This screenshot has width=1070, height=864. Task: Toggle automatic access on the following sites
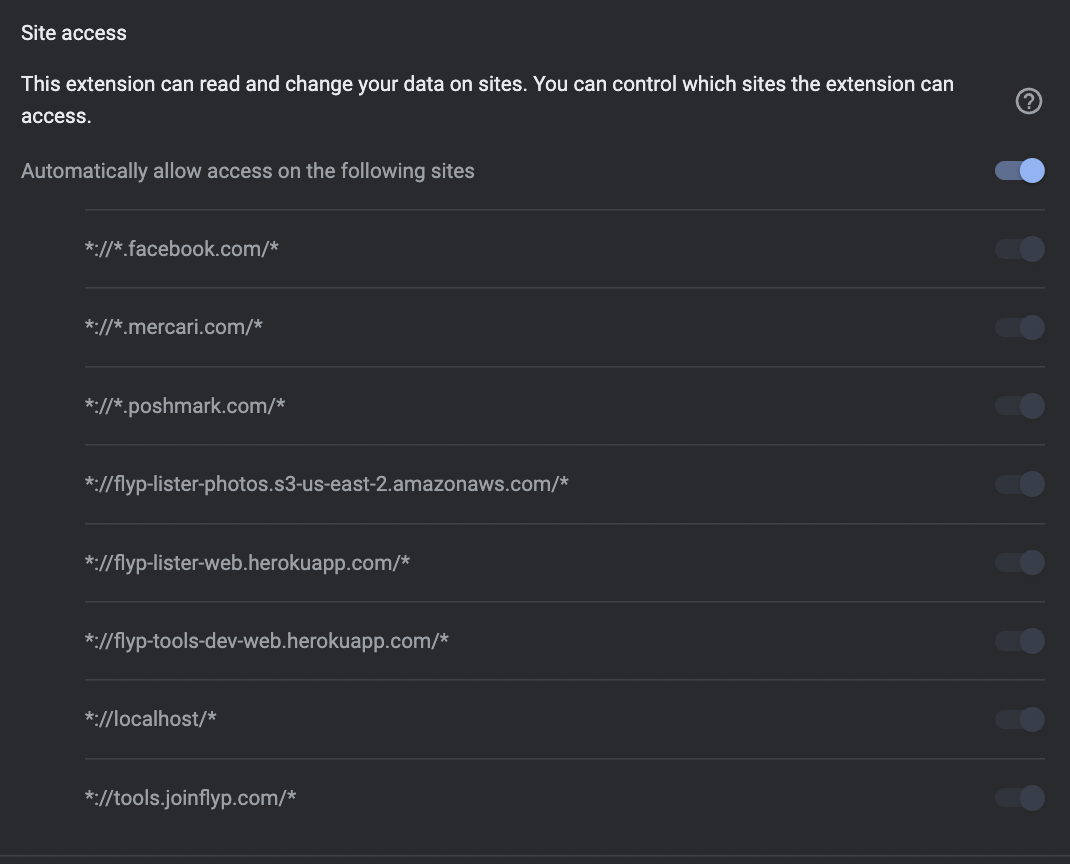(1020, 171)
